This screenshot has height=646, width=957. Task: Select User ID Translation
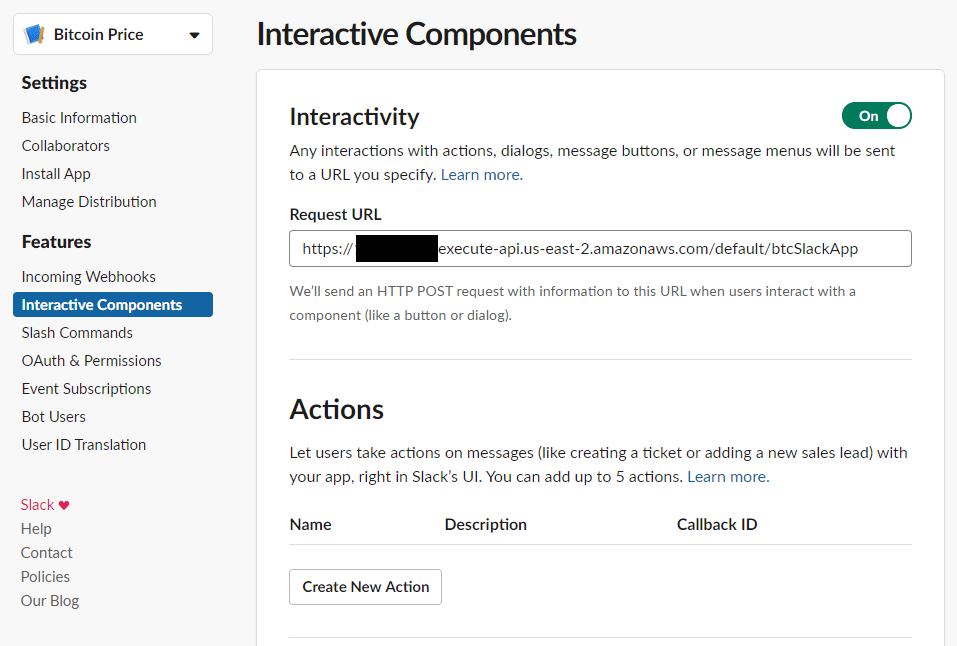tap(84, 445)
